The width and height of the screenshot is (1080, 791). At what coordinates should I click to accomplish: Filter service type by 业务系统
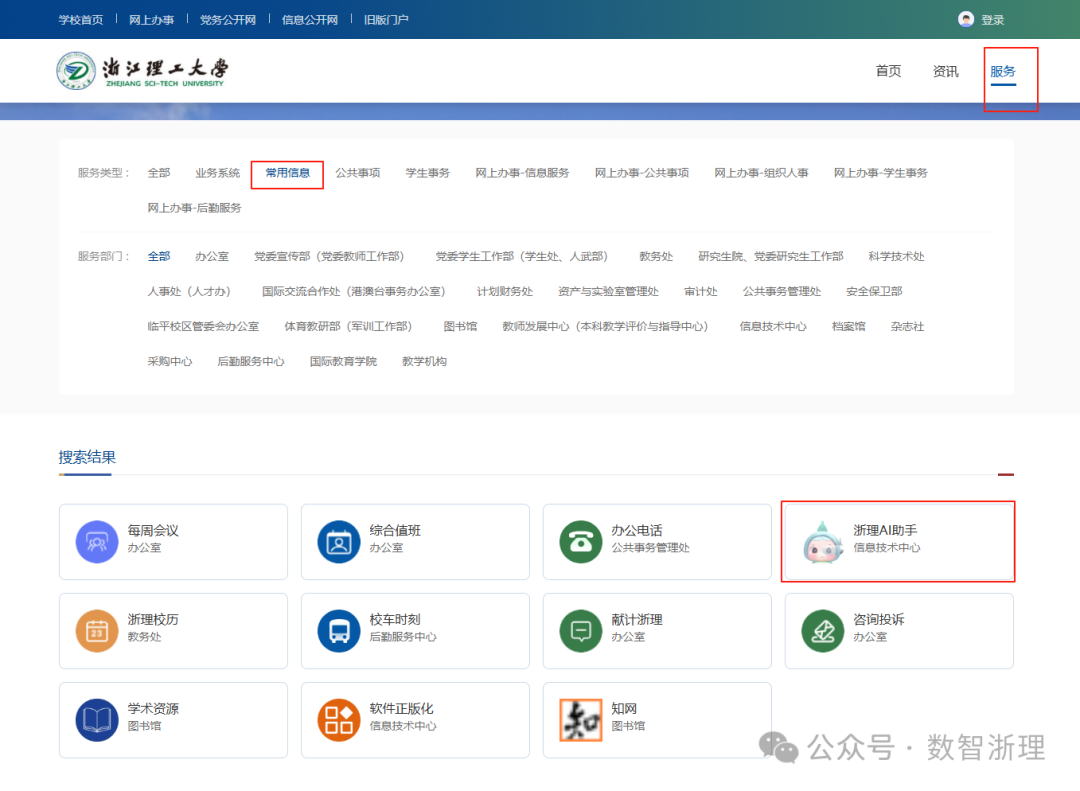pos(217,173)
